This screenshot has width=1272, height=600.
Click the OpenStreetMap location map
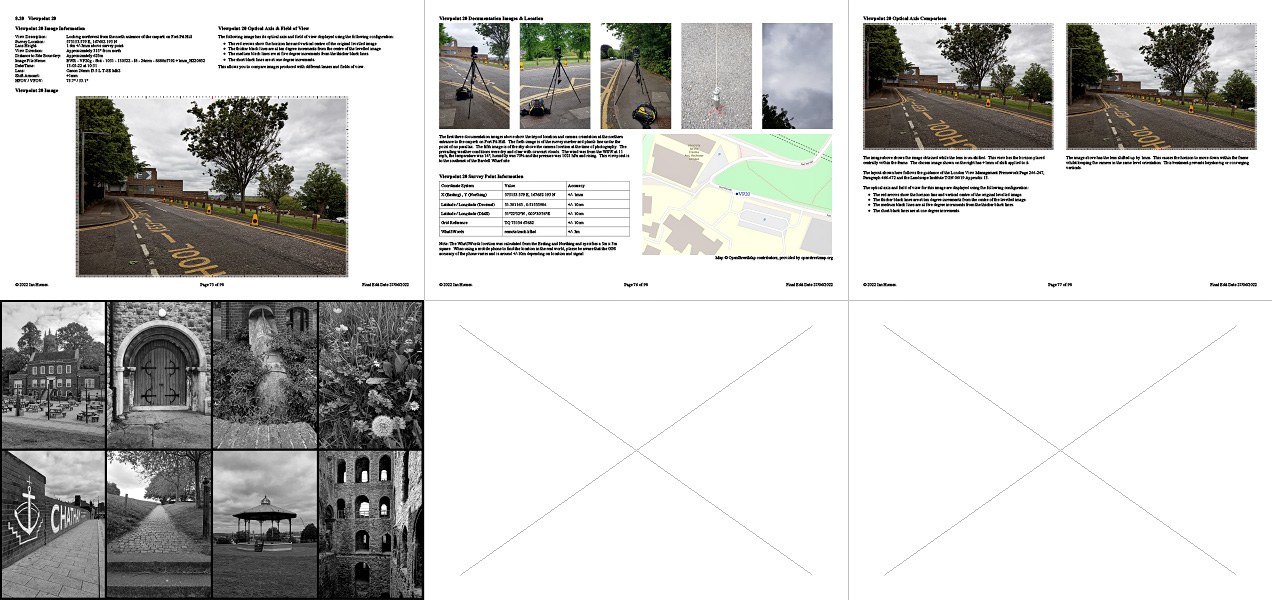(x=736, y=194)
